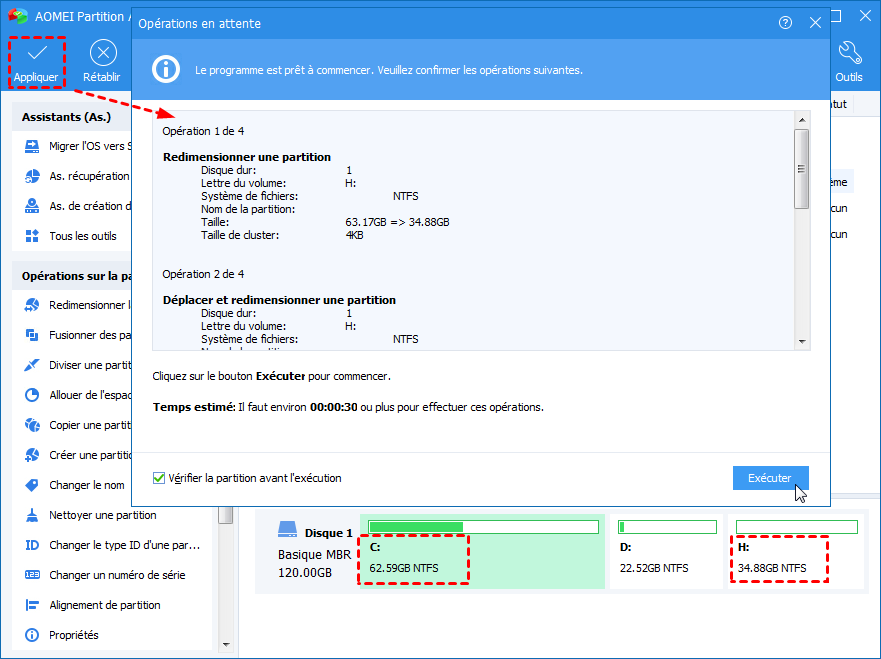Click the Rétablir toolbar icon
The width and height of the screenshot is (881, 659).
tap(103, 53)
